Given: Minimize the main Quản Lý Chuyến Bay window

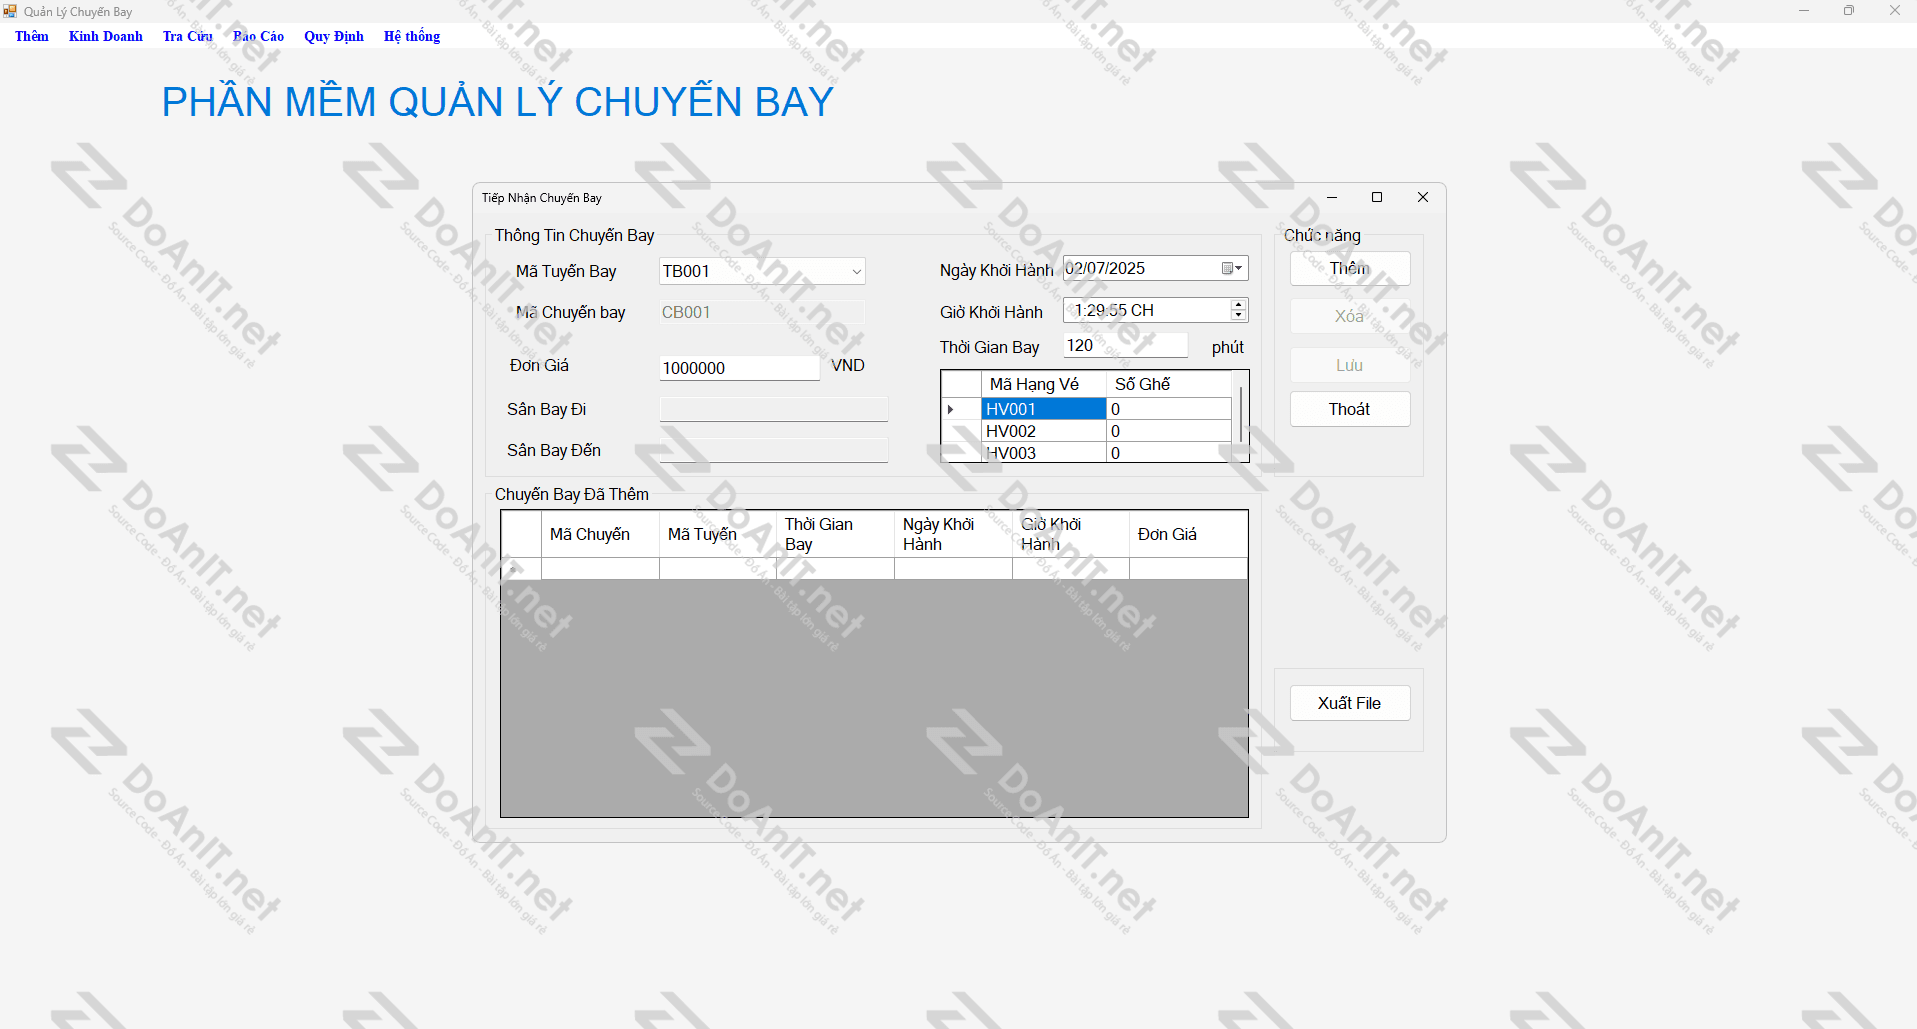Looking at the screenshot, I should [x=1804, y=11].
